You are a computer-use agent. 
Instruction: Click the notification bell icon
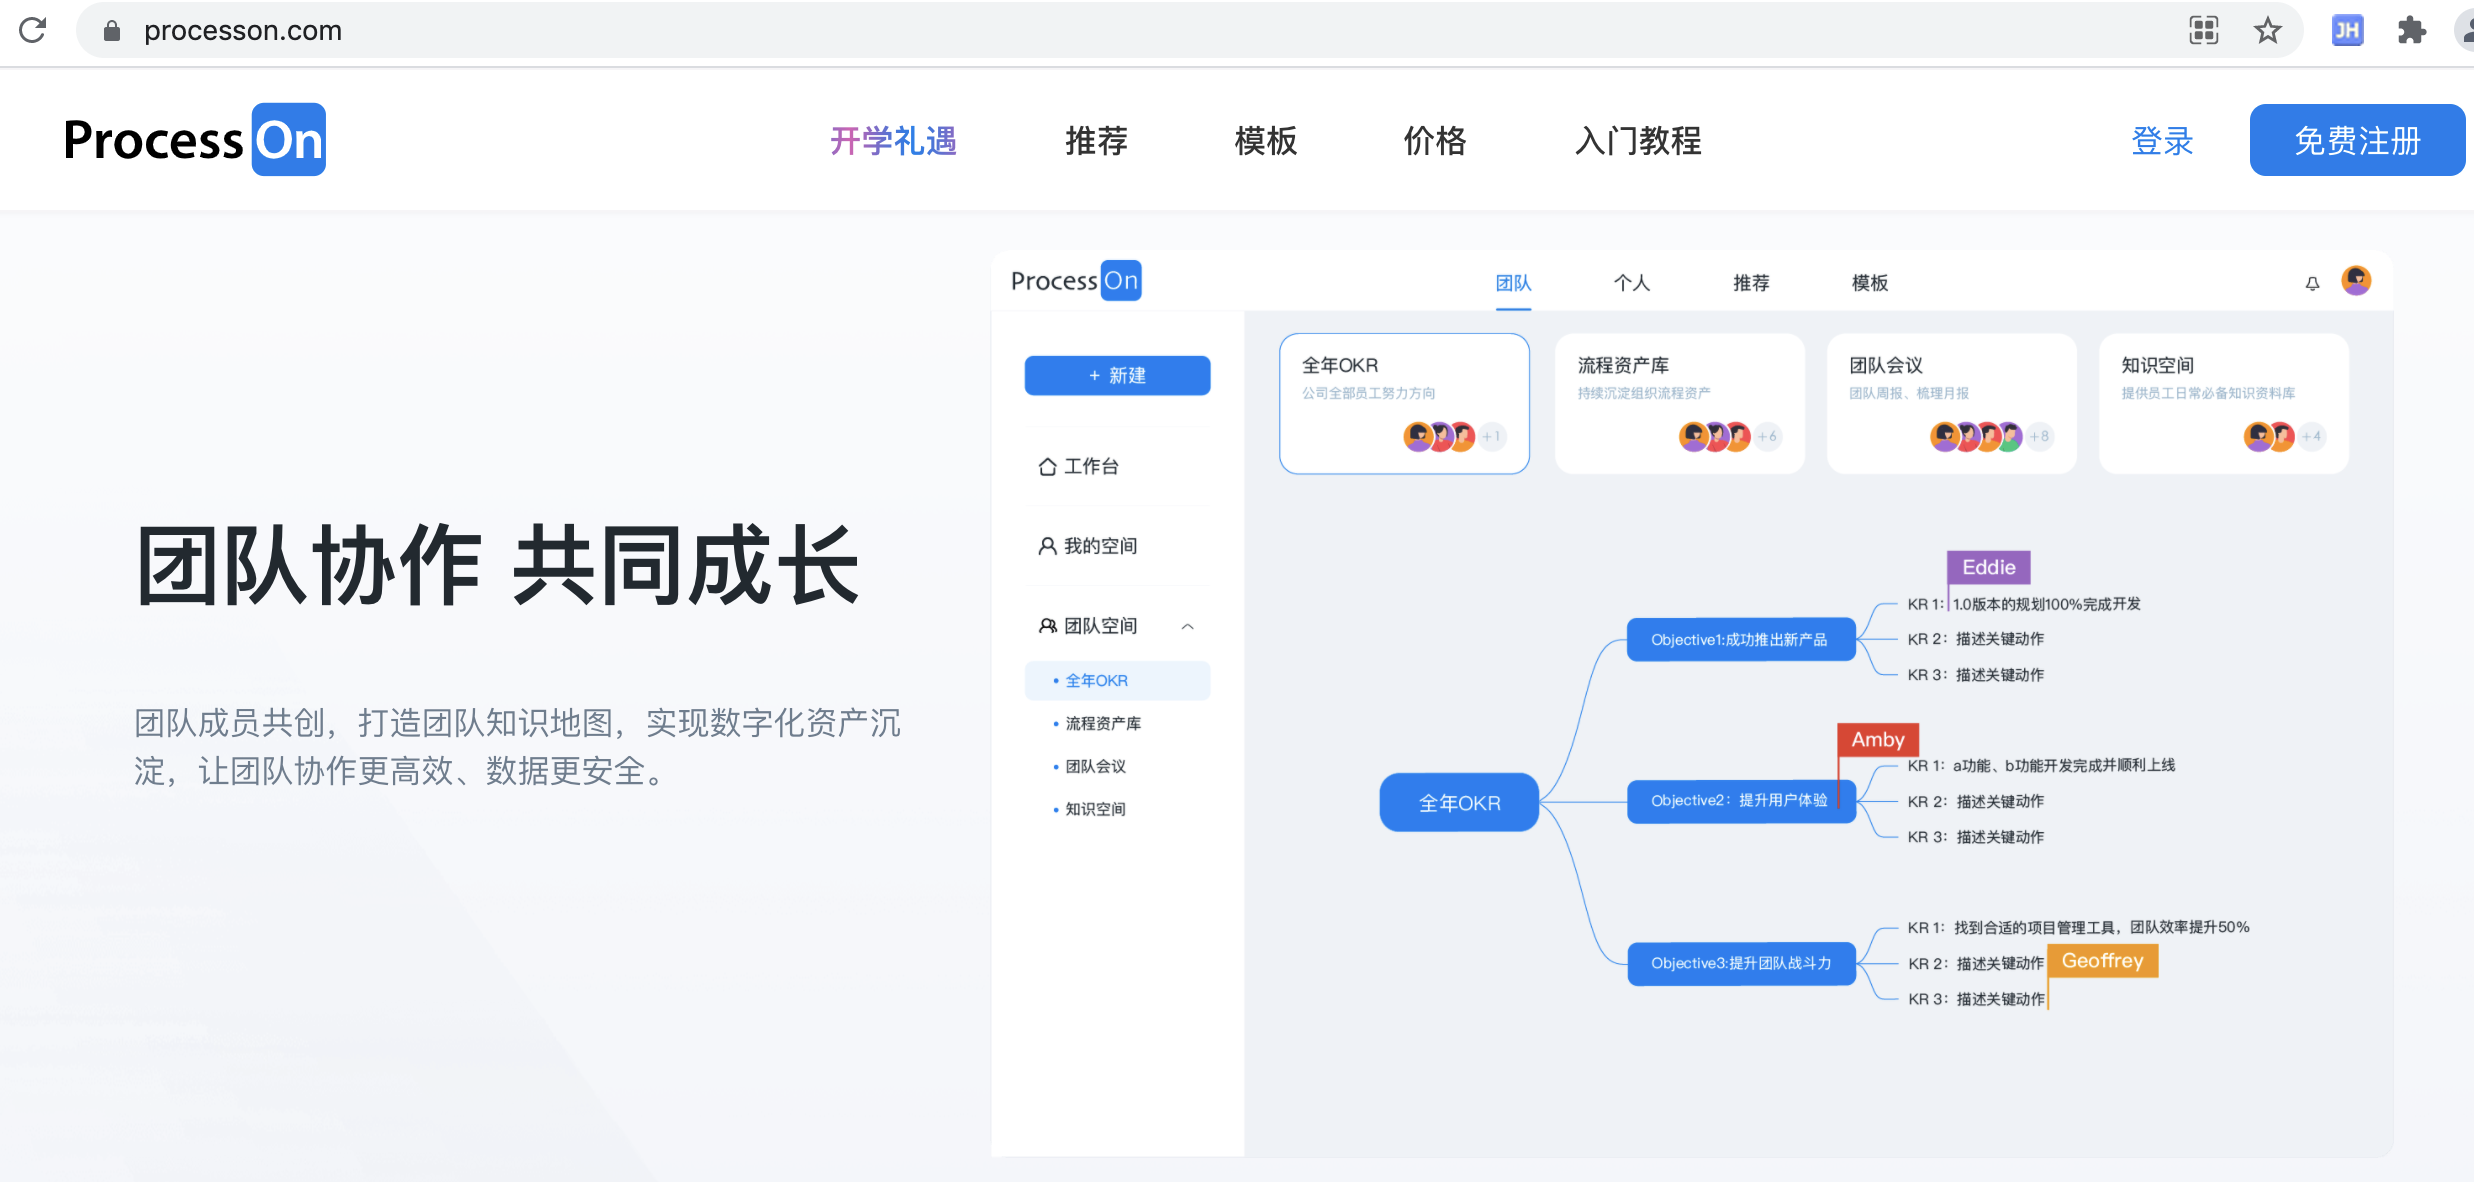(2312, 283)
